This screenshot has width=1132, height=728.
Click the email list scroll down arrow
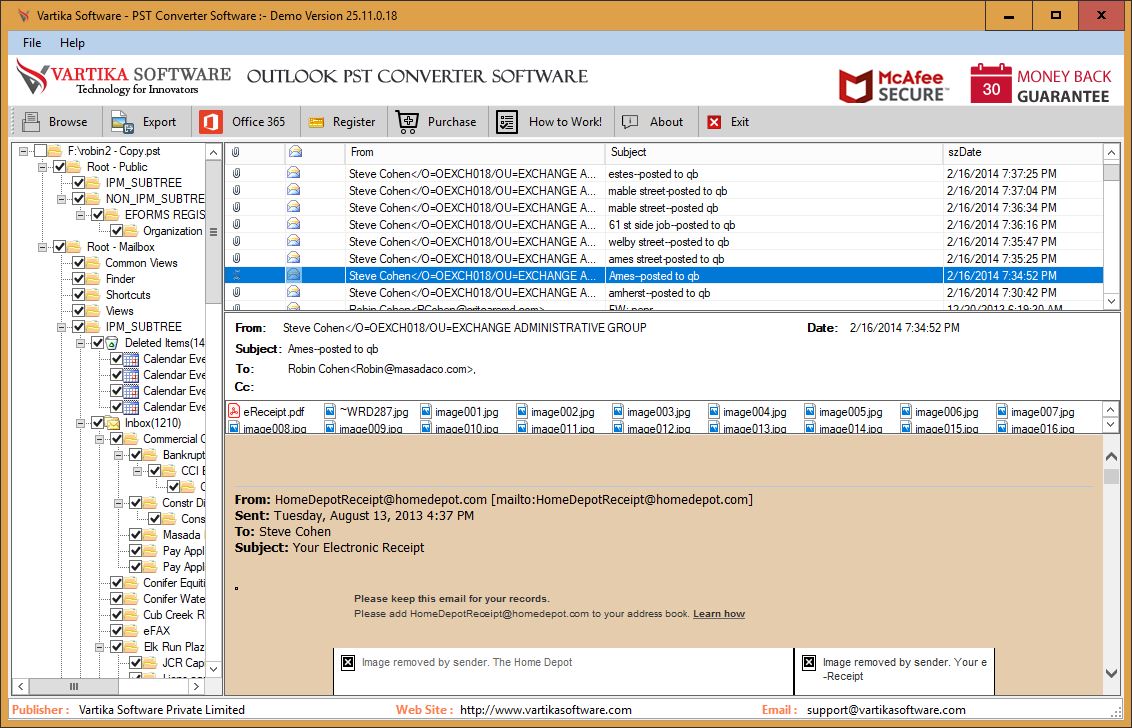1111,301
